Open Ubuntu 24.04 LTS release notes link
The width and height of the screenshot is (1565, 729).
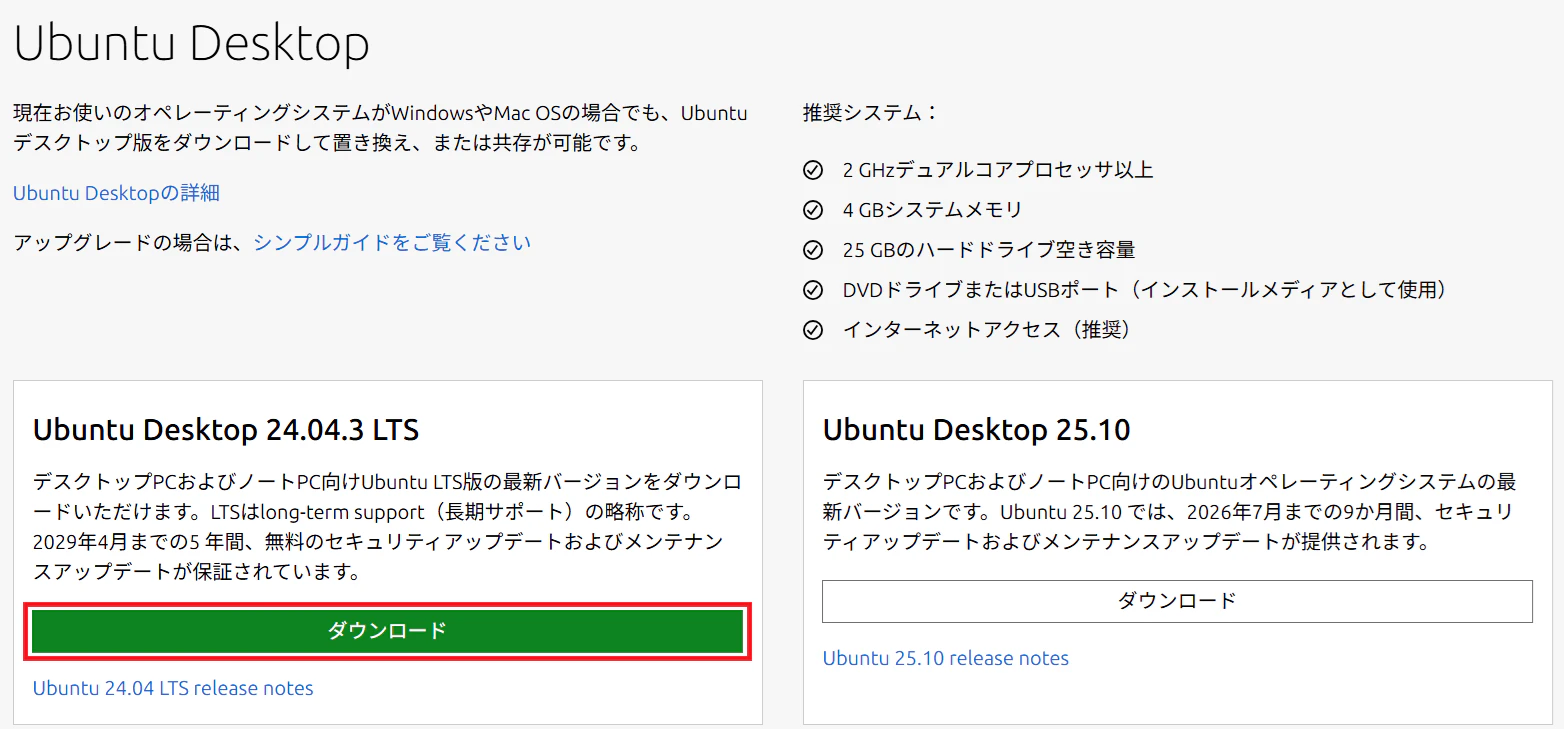pyautogui.click(x=173, y=688)
